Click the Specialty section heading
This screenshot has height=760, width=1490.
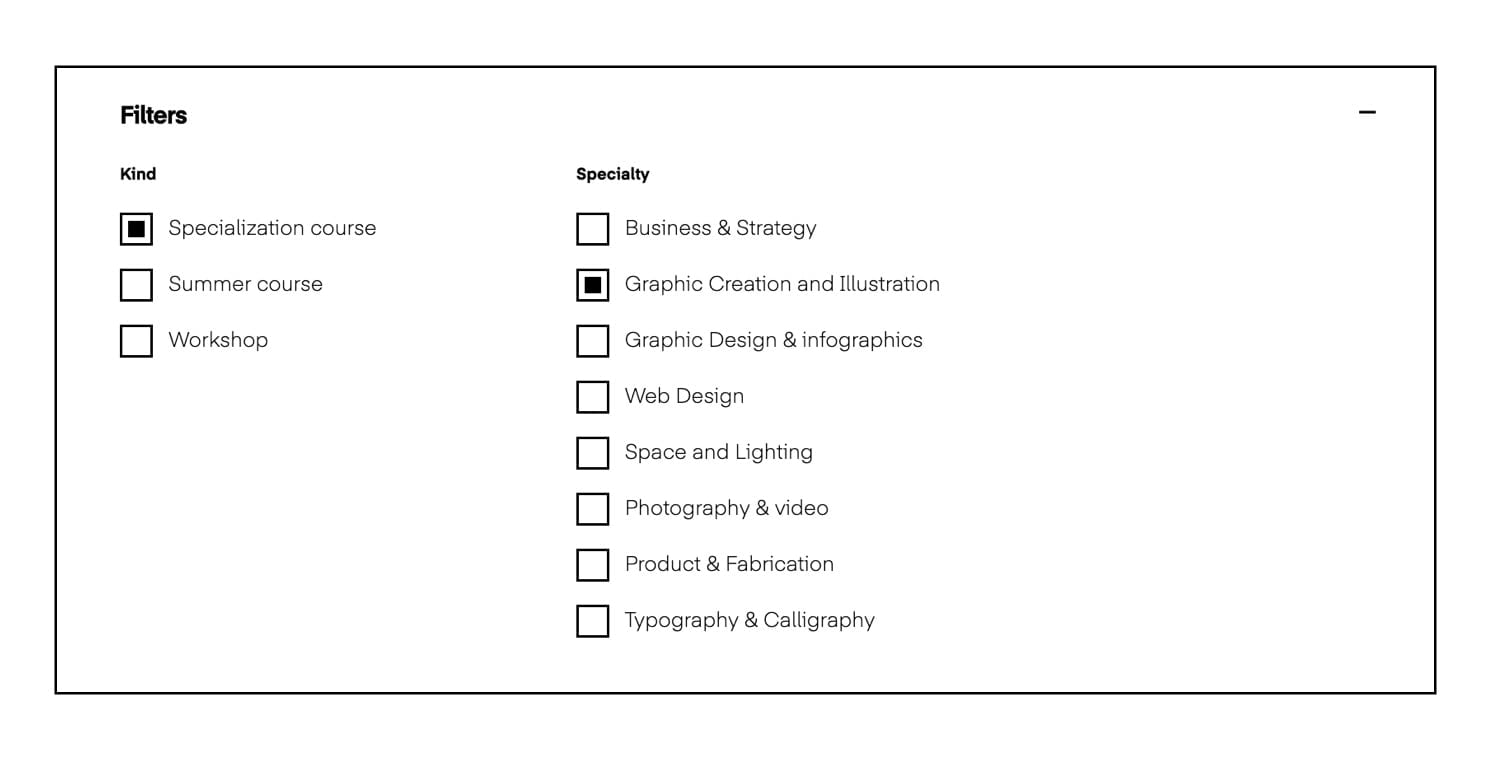[612, 174]
